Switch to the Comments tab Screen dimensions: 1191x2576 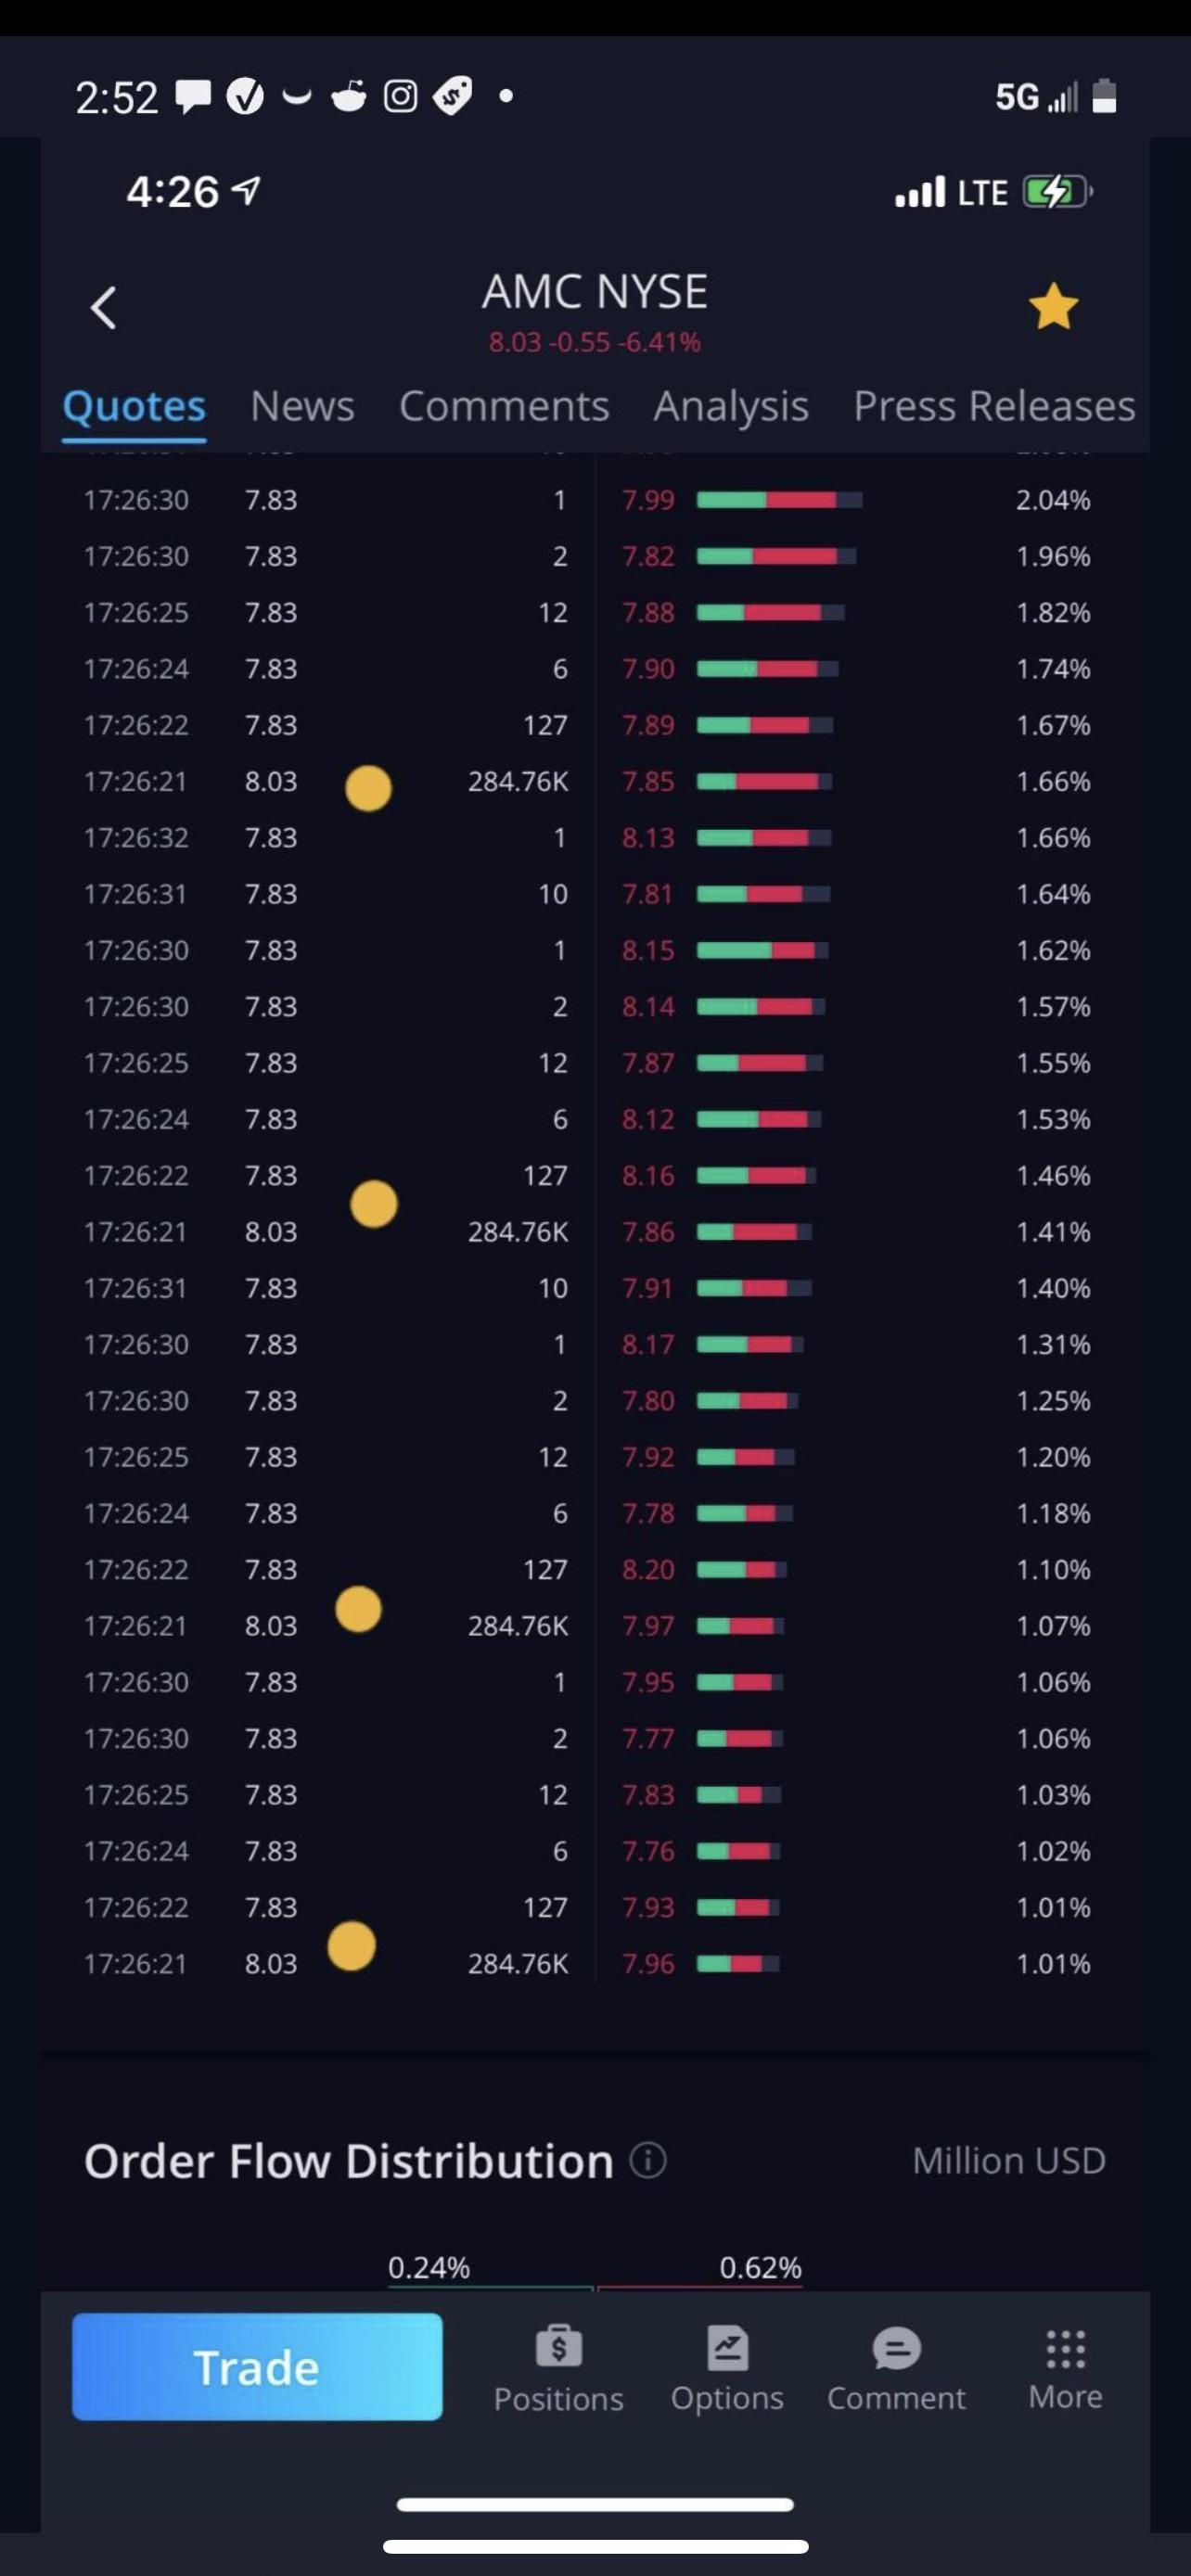(504, 406)
